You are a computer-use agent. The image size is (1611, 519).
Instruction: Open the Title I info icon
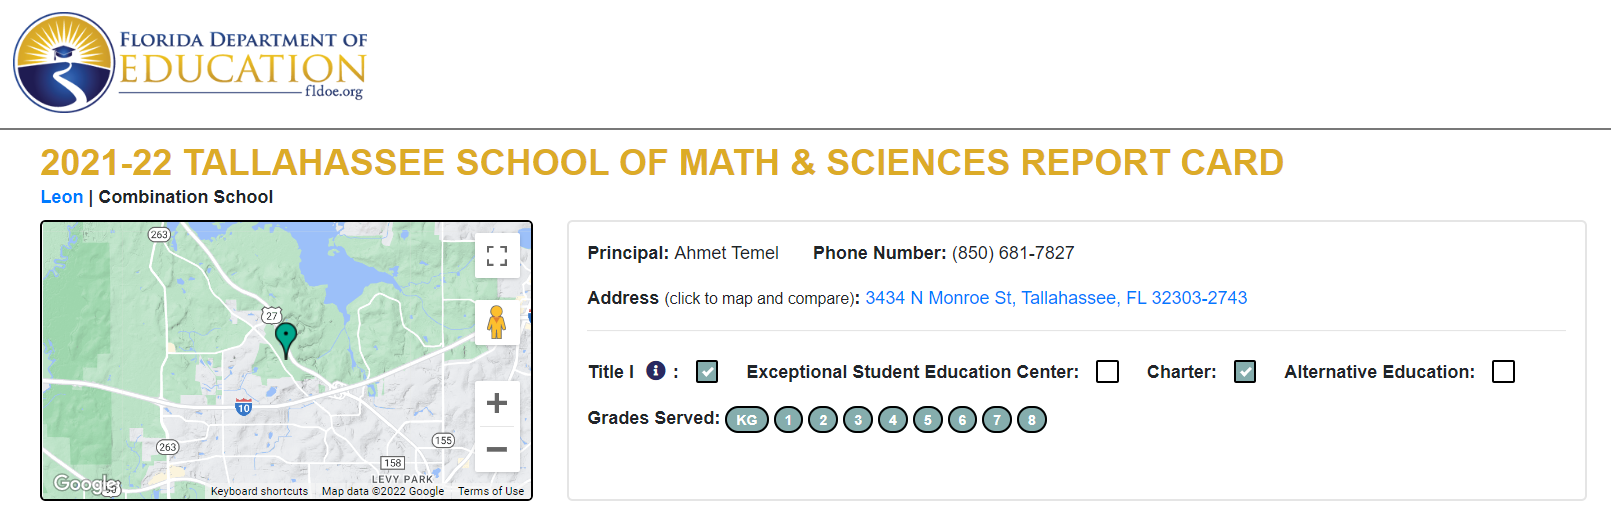pos(656,371)
